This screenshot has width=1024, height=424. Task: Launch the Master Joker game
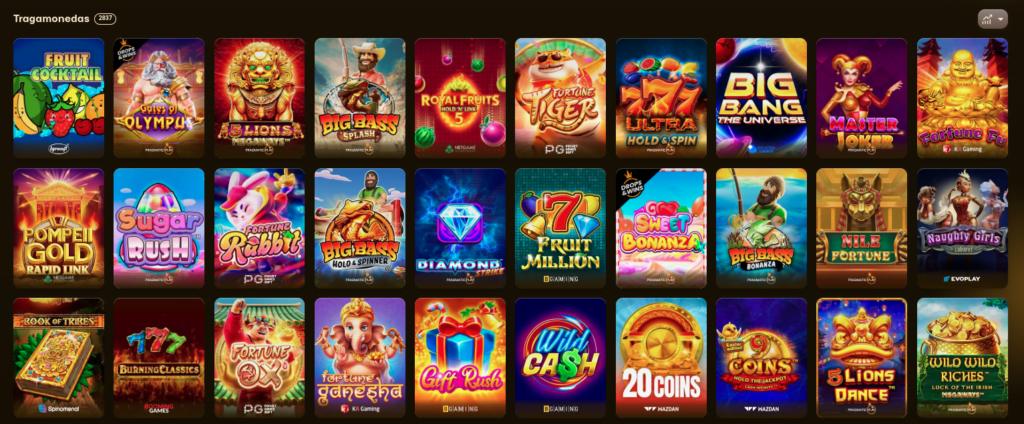(x=861, y=98)
